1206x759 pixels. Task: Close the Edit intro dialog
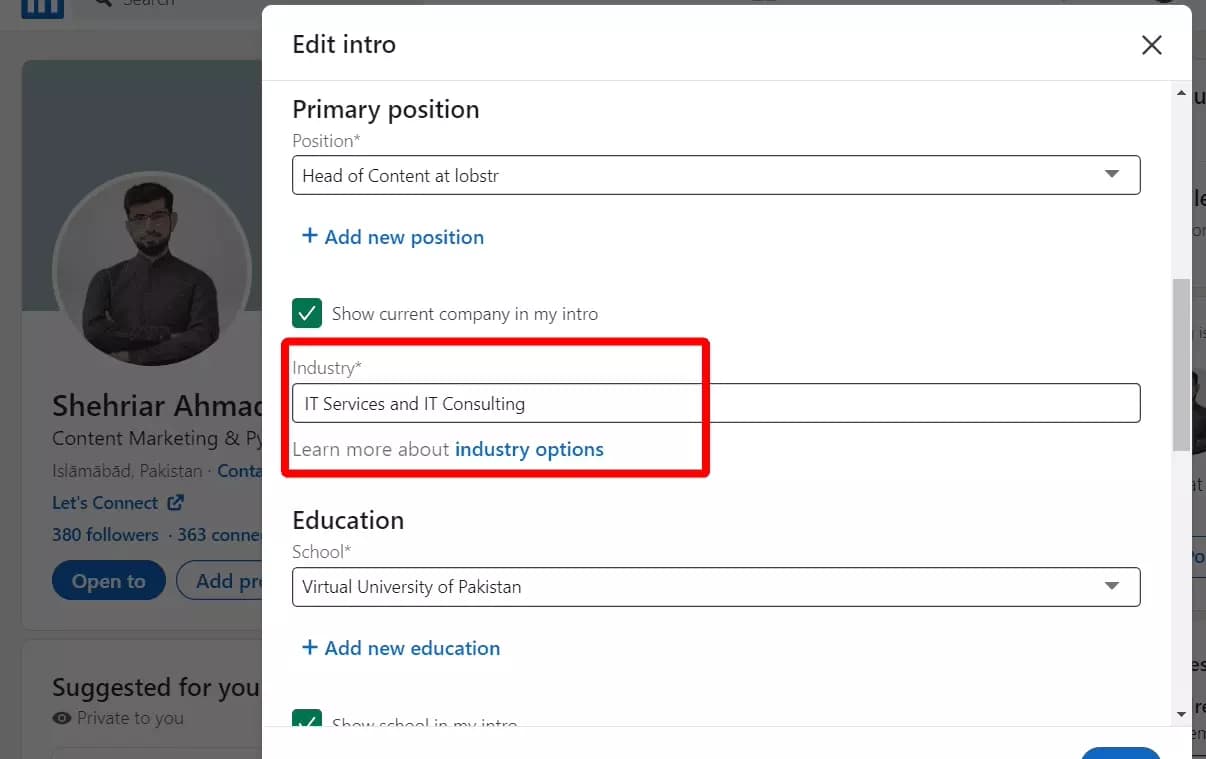tap(1152, 45)
